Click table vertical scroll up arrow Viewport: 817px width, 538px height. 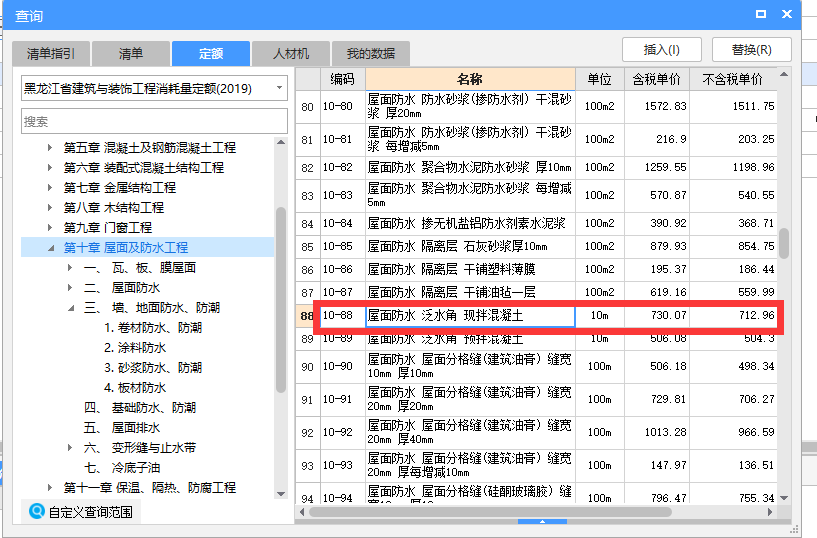[x=784, y=74]
